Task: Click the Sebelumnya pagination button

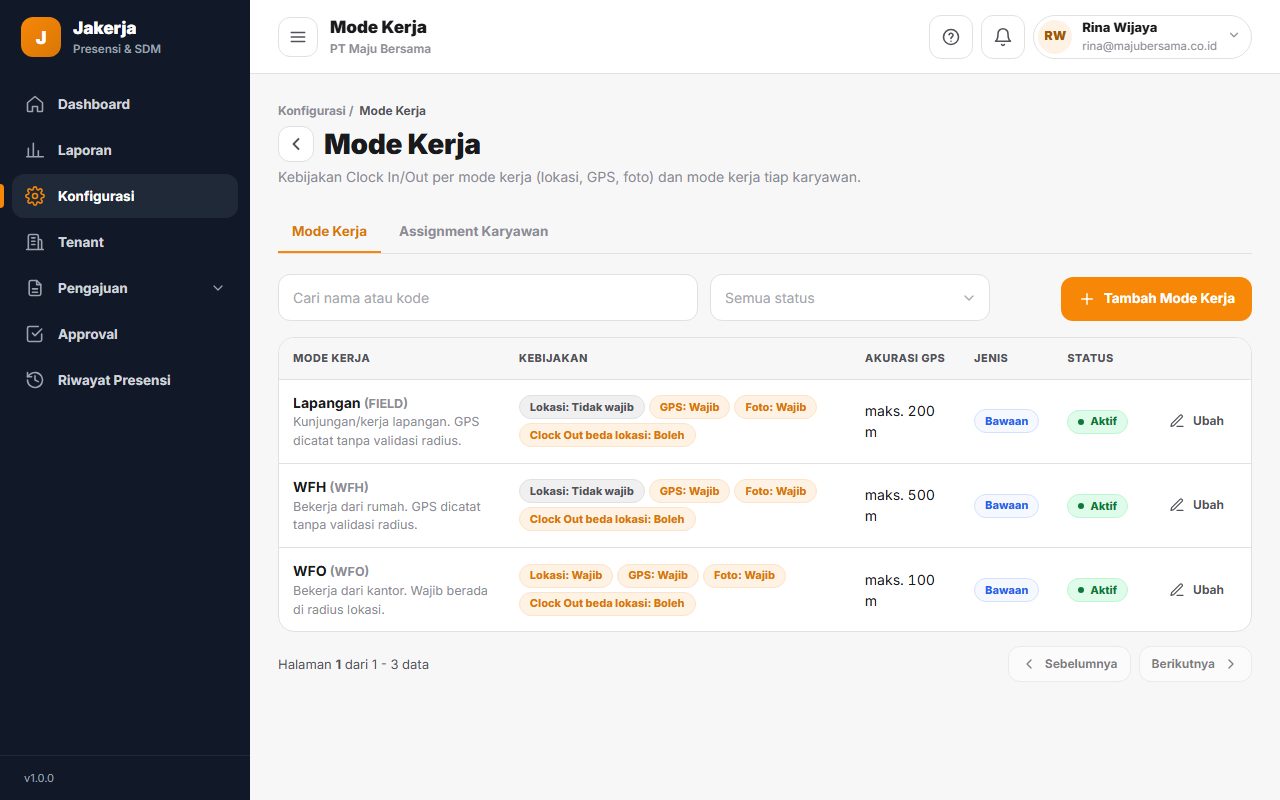Action: click(1069, 664)
